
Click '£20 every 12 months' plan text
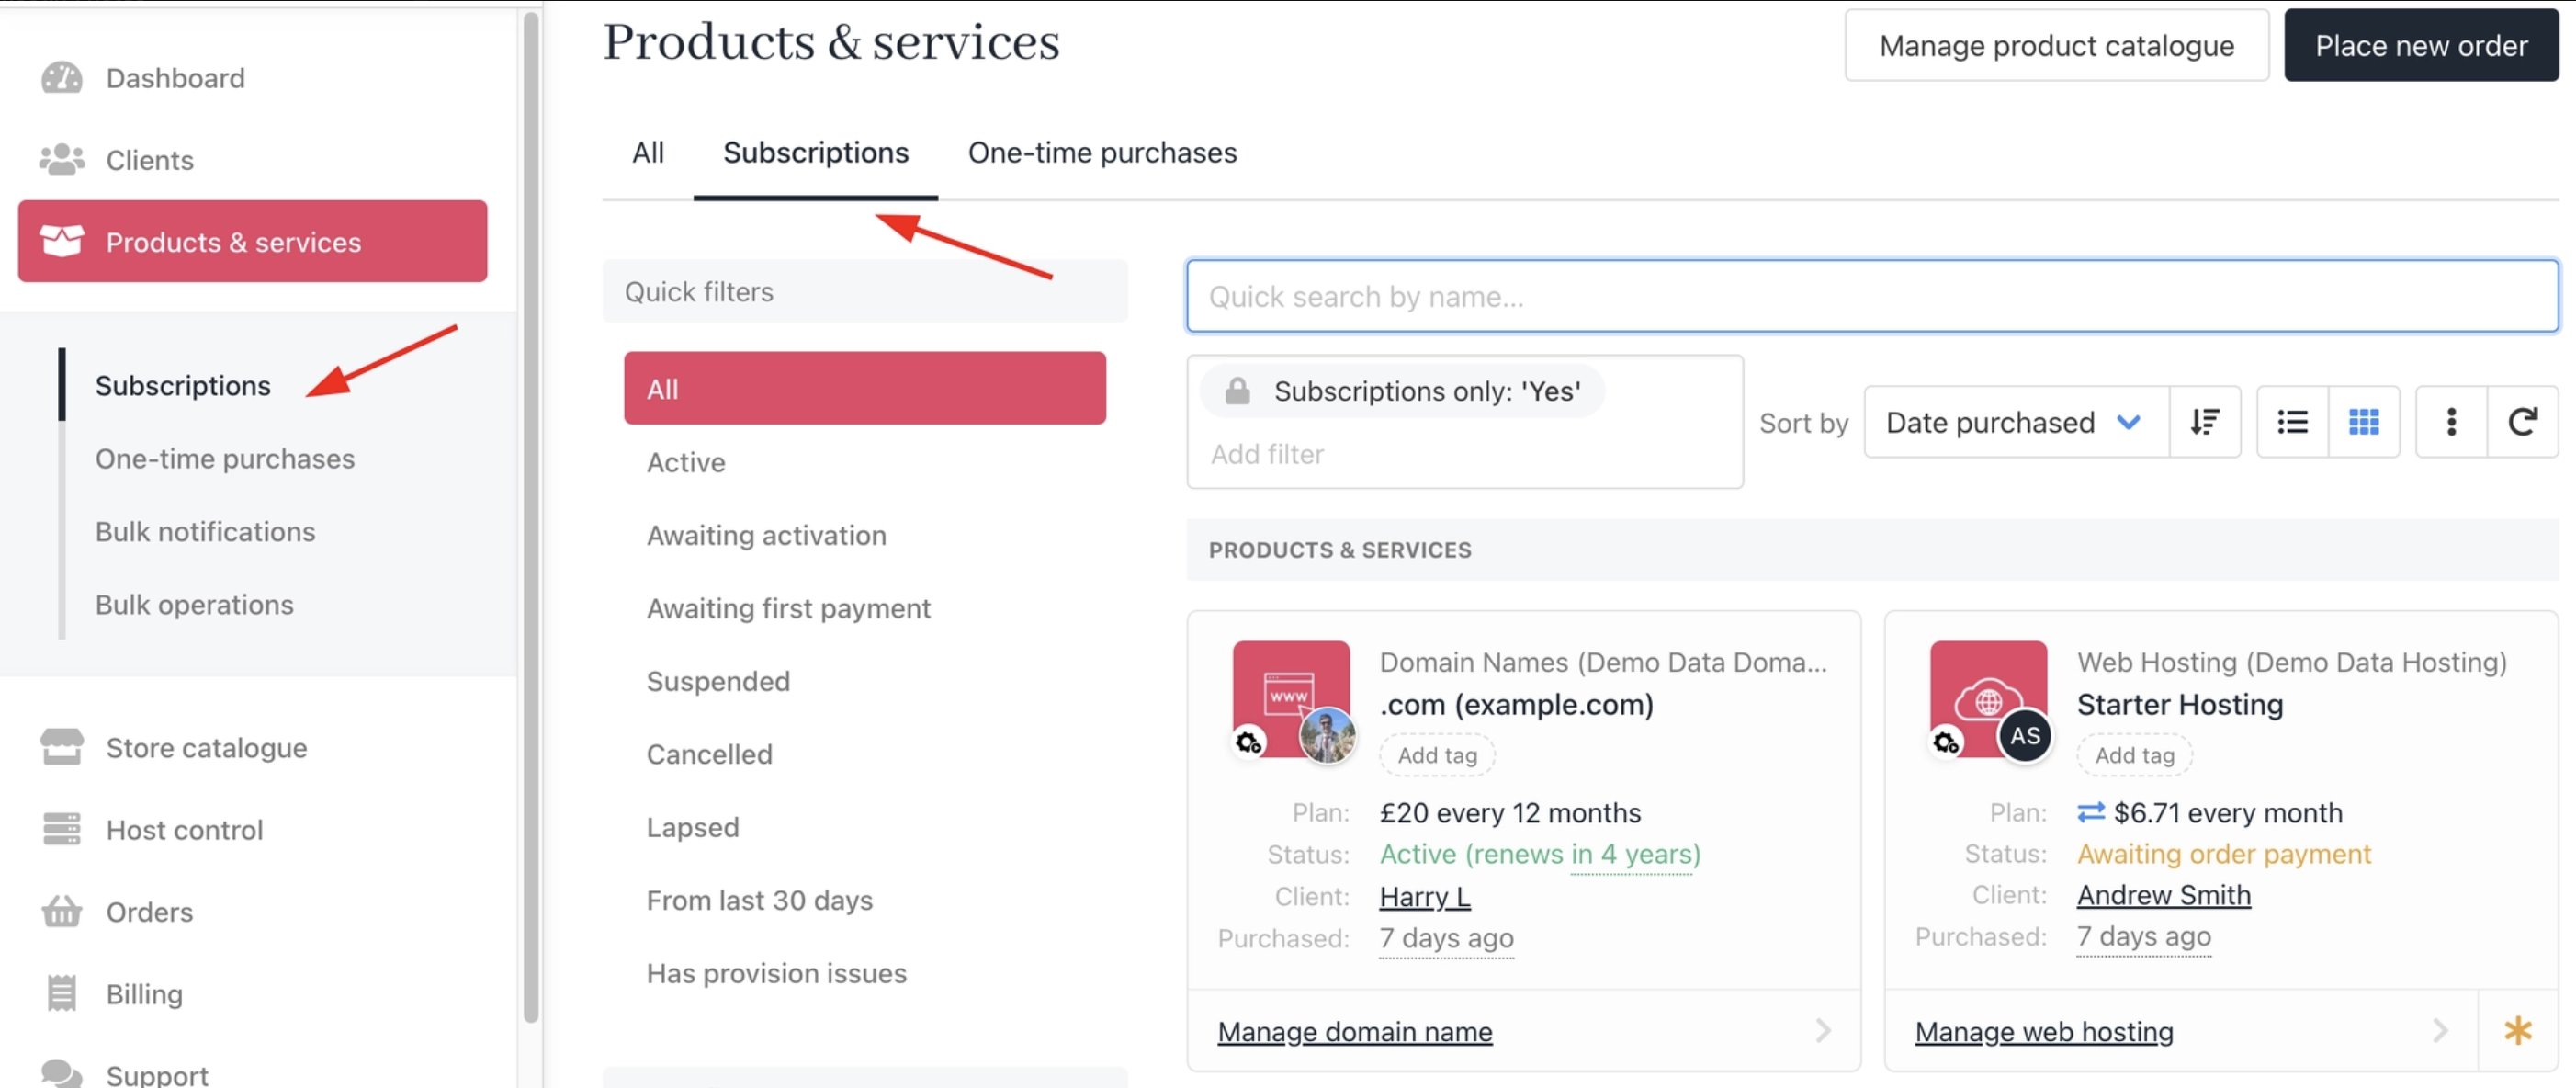[x=1510, y=812]
